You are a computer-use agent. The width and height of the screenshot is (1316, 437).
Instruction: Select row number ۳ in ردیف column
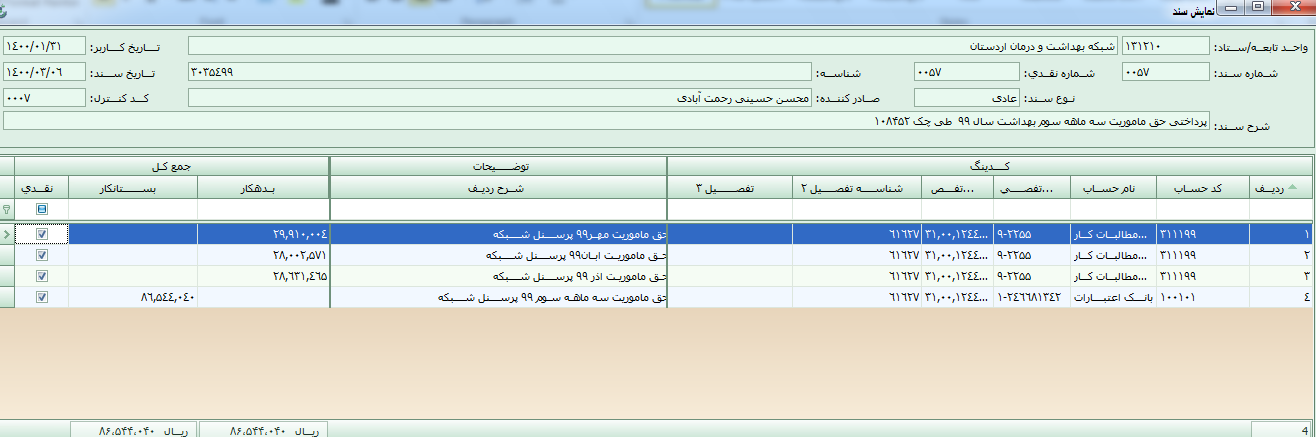coord(1280,275)
